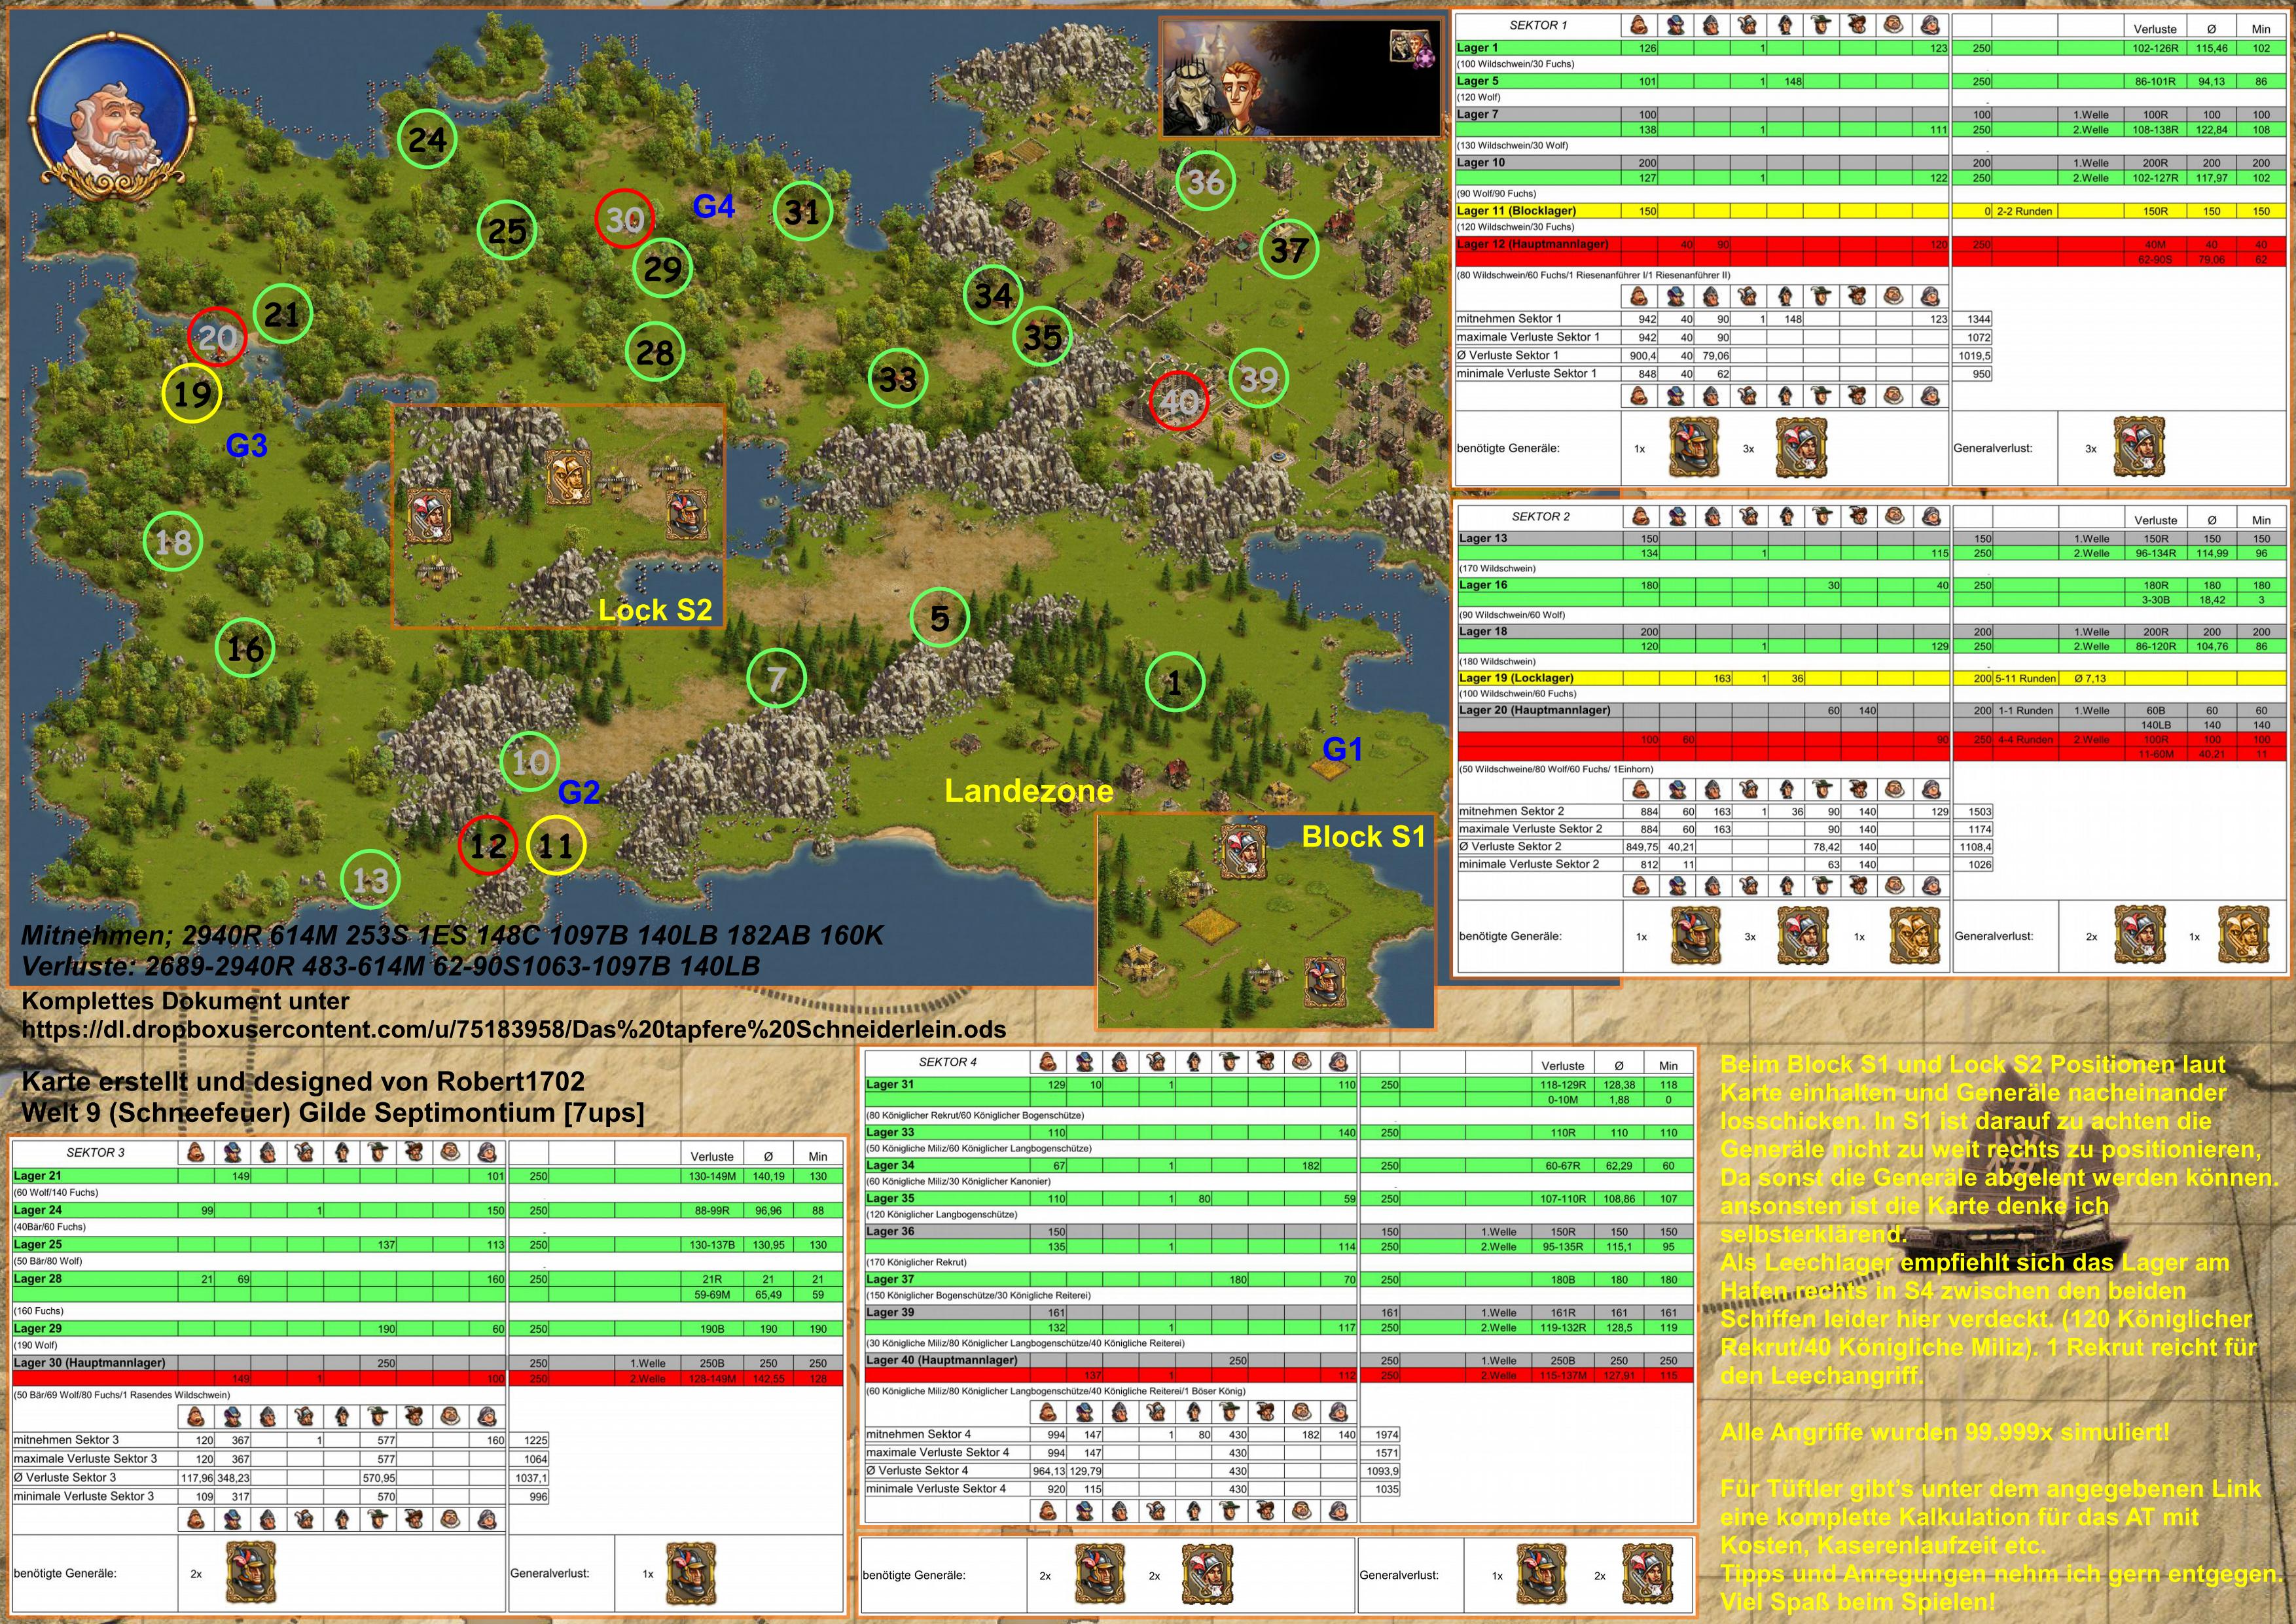Select yellow block camp marker 11
The height and width of the screenshot is (1624, 2296).
pos(555,846)
